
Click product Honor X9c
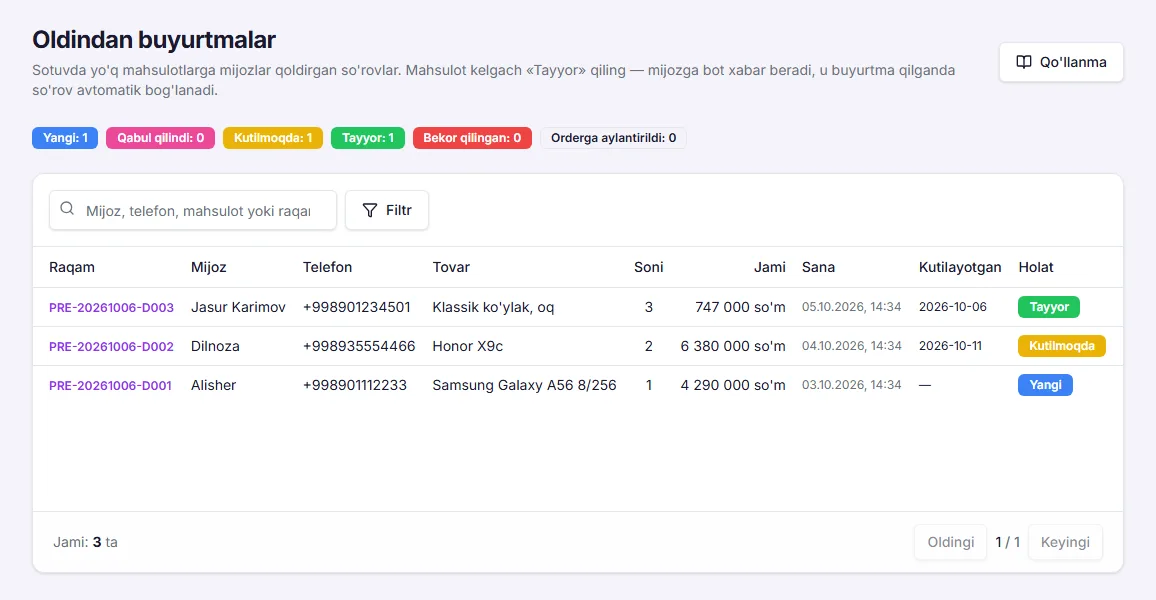tap(467, 346)
